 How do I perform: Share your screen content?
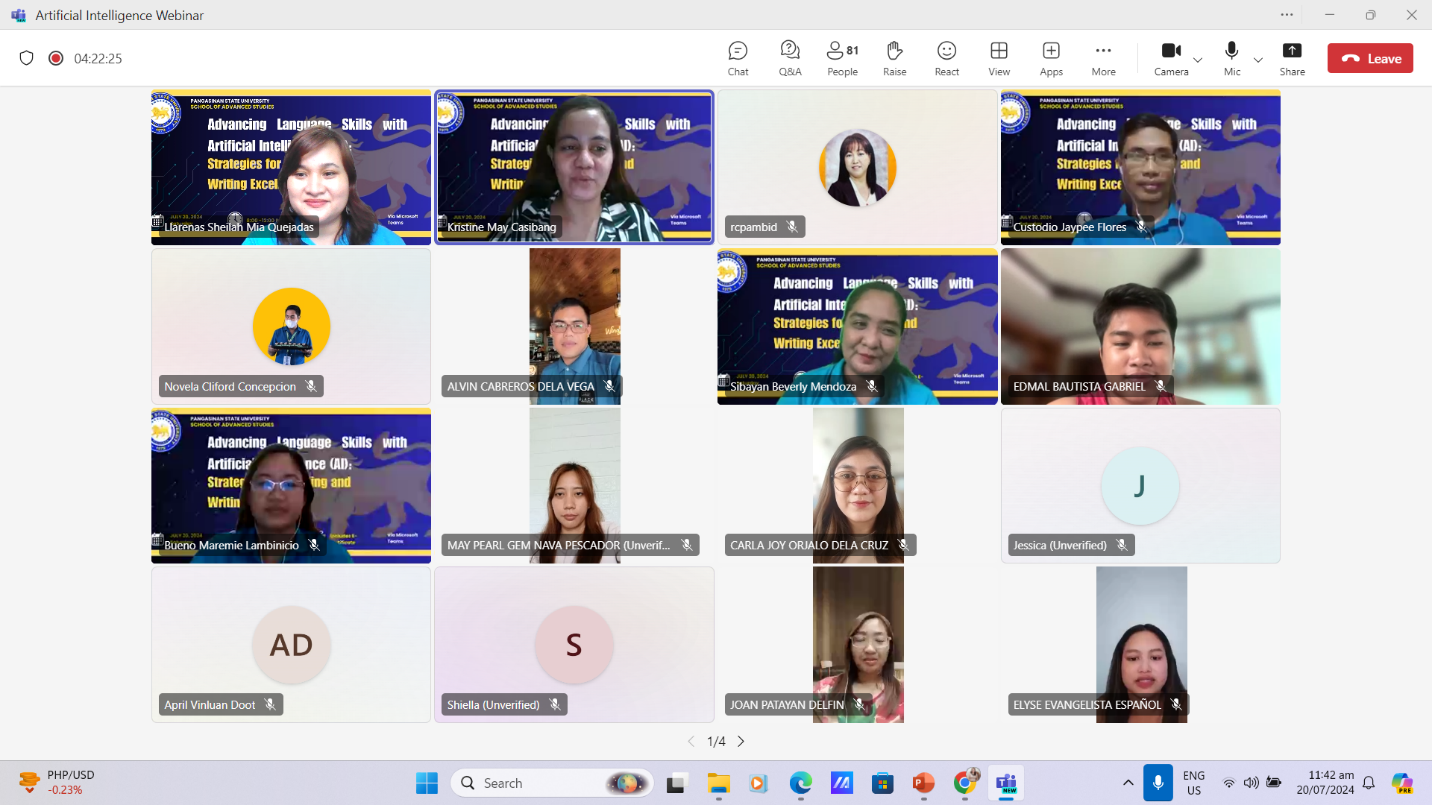1292,58
